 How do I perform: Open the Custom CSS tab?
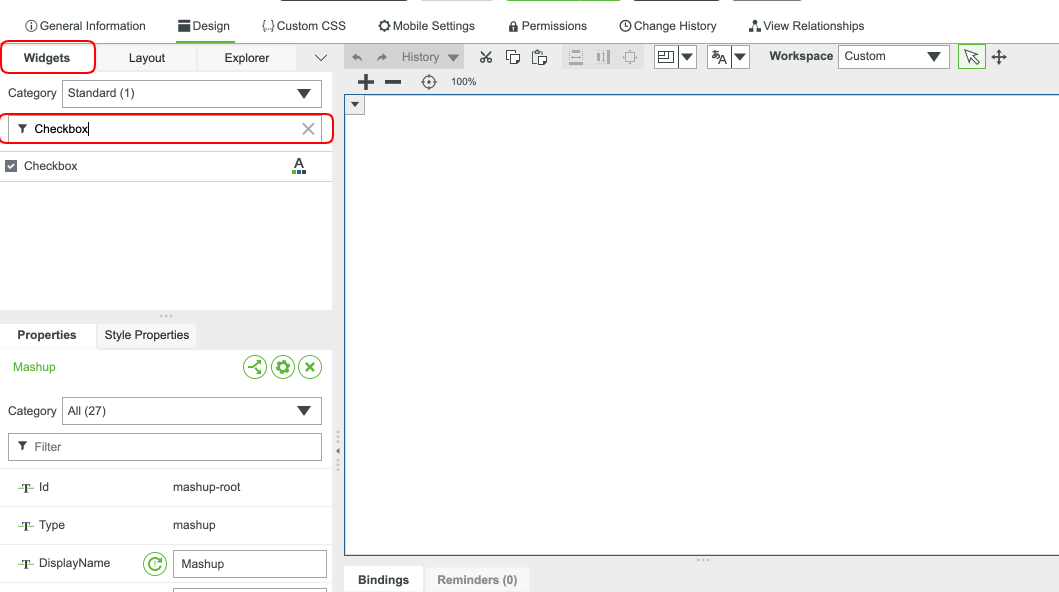pyautogui.click(x=304, y=26)
